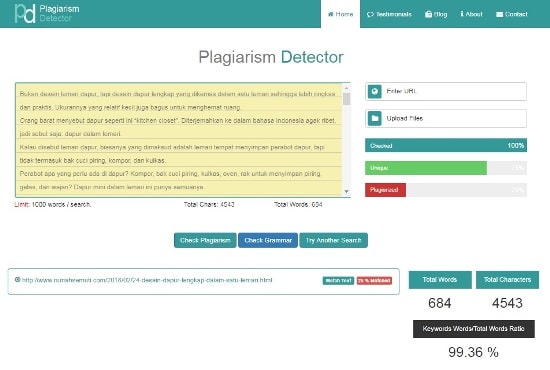Click the green Unique progress bar

[426, 168]
